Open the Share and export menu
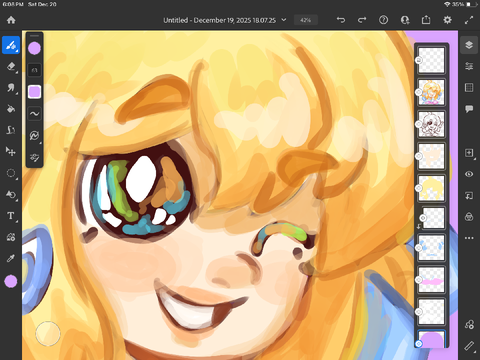Viewport: 480px width, 360px height. pyautogui.click(x=426, y=20)
